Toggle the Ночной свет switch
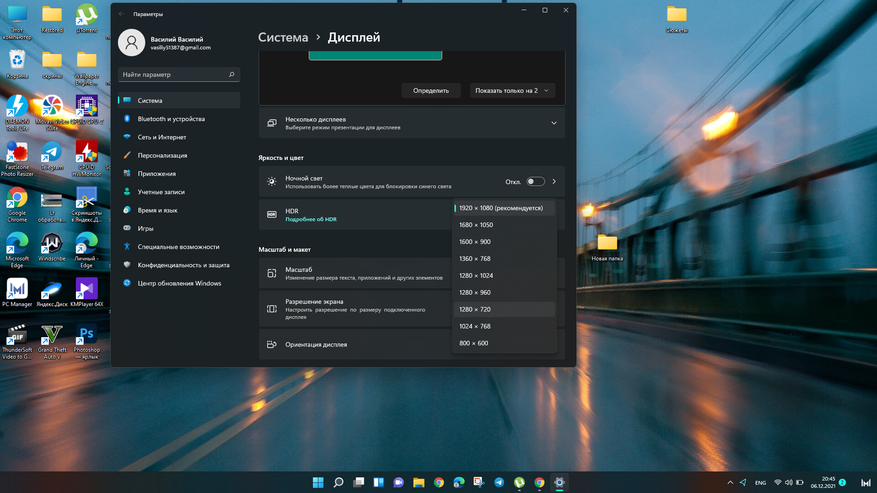 [x=535, y=182]
